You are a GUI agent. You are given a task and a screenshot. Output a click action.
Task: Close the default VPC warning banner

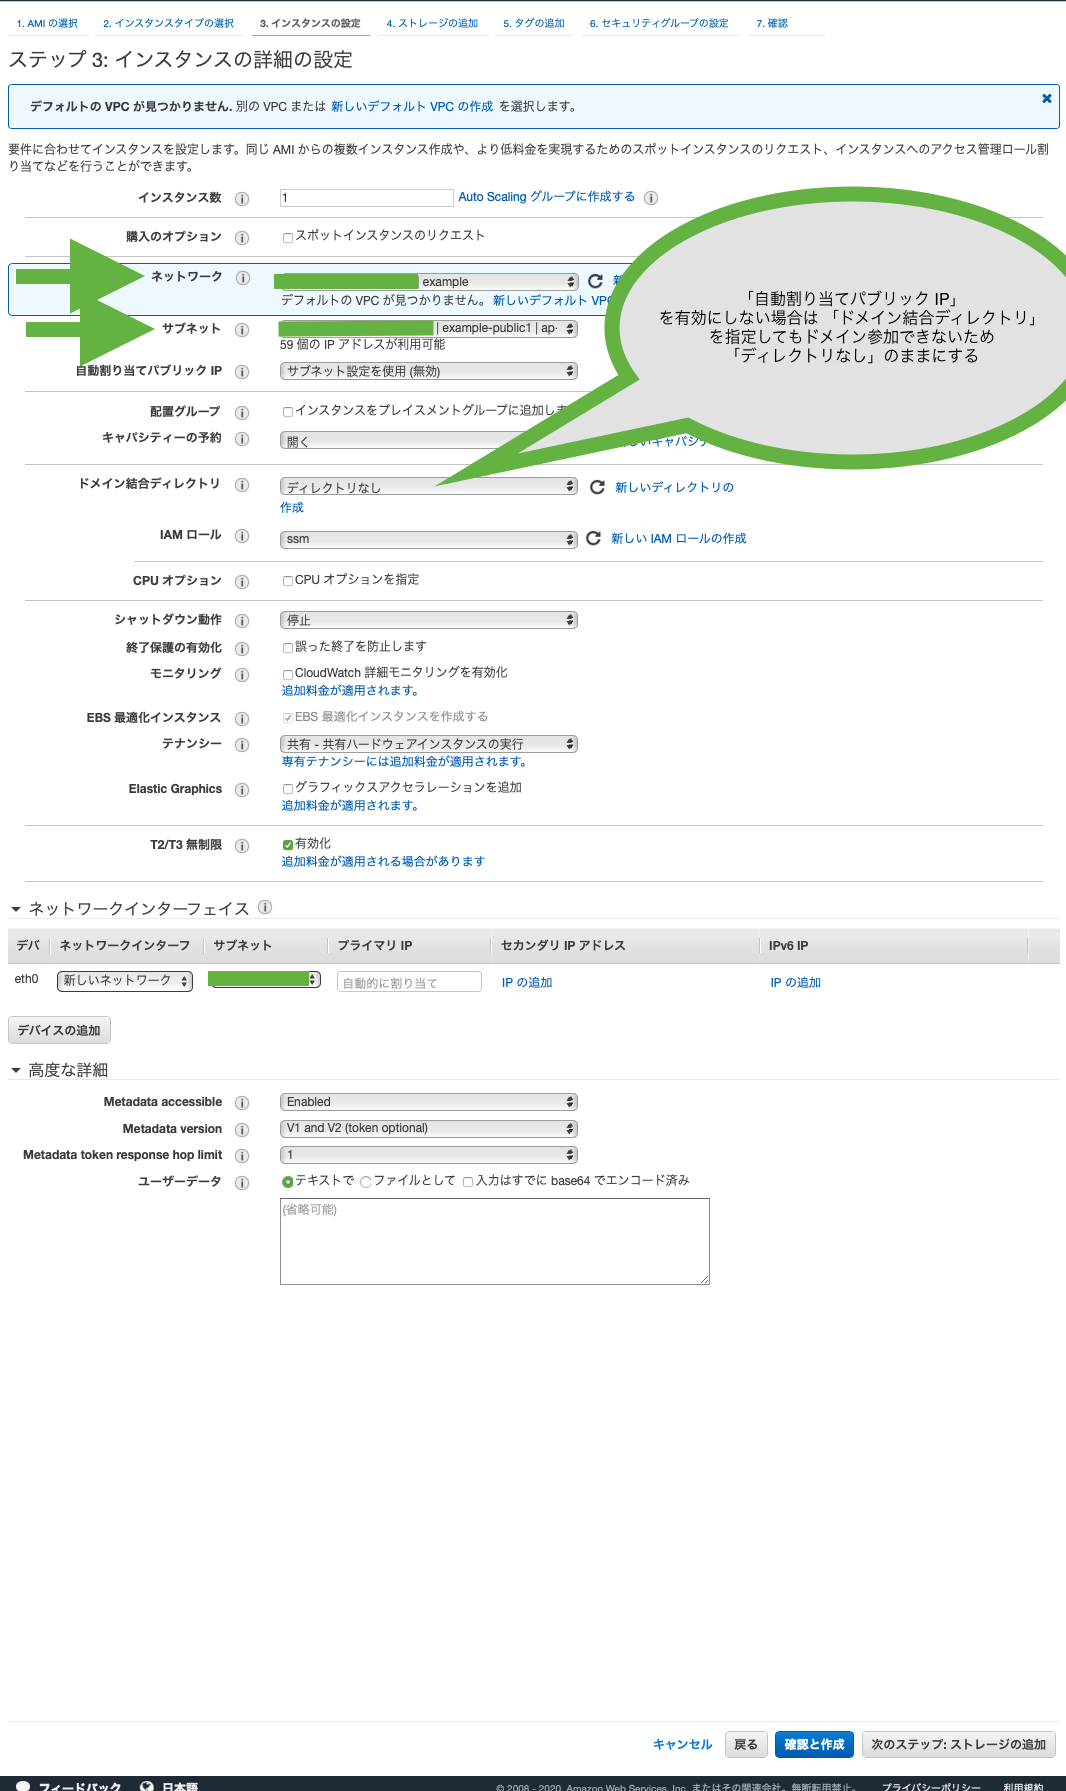pos(1046,98)
